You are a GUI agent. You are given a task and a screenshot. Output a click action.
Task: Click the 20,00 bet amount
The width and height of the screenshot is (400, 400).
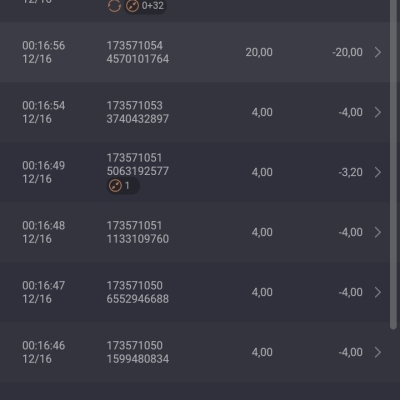click(259, 52)
